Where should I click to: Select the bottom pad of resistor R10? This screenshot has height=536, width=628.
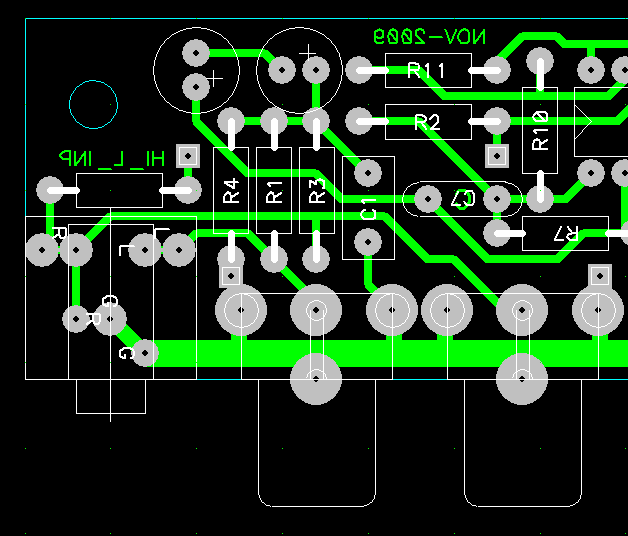point(540,199)
